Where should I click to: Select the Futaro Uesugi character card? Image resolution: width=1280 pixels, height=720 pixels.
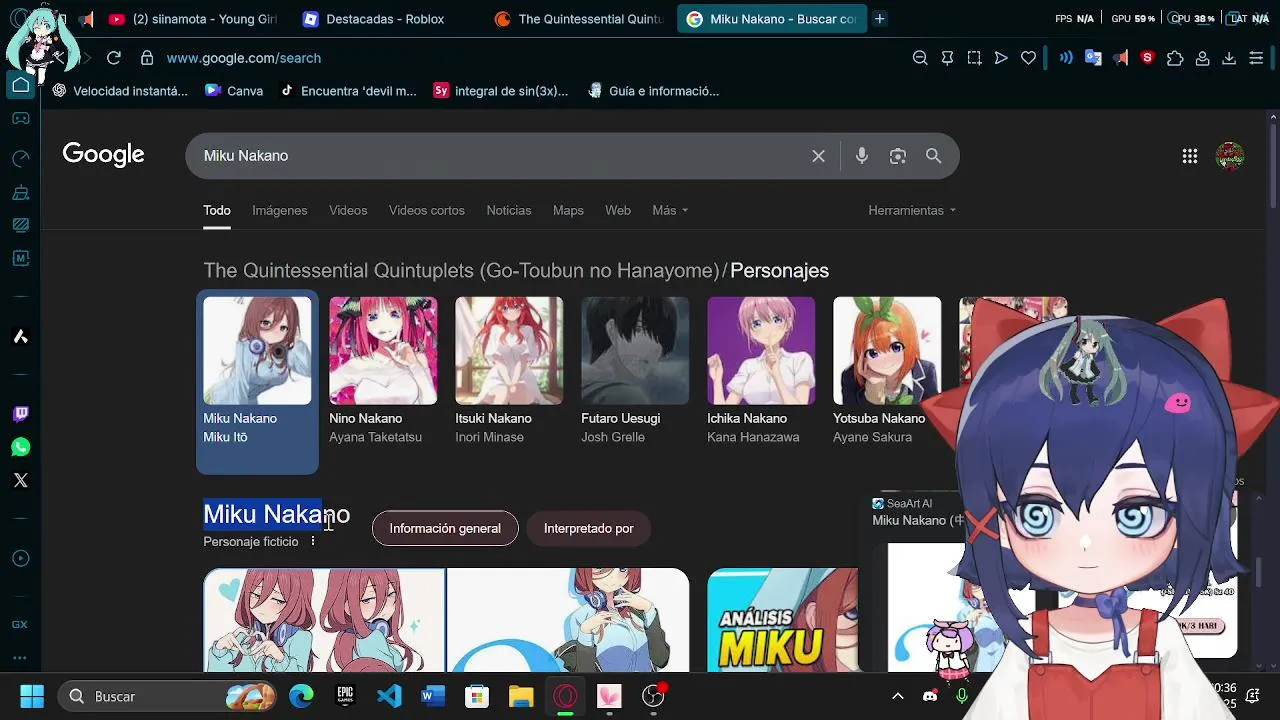coord(635,372)
